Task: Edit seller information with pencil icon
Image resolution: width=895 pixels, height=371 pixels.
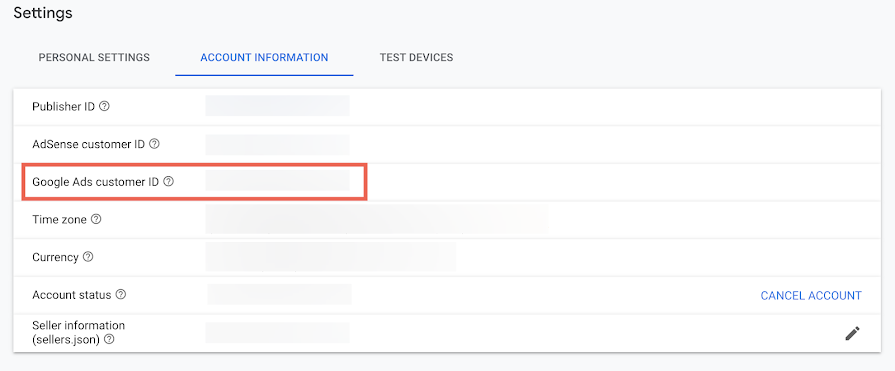Action: point(852,333)
